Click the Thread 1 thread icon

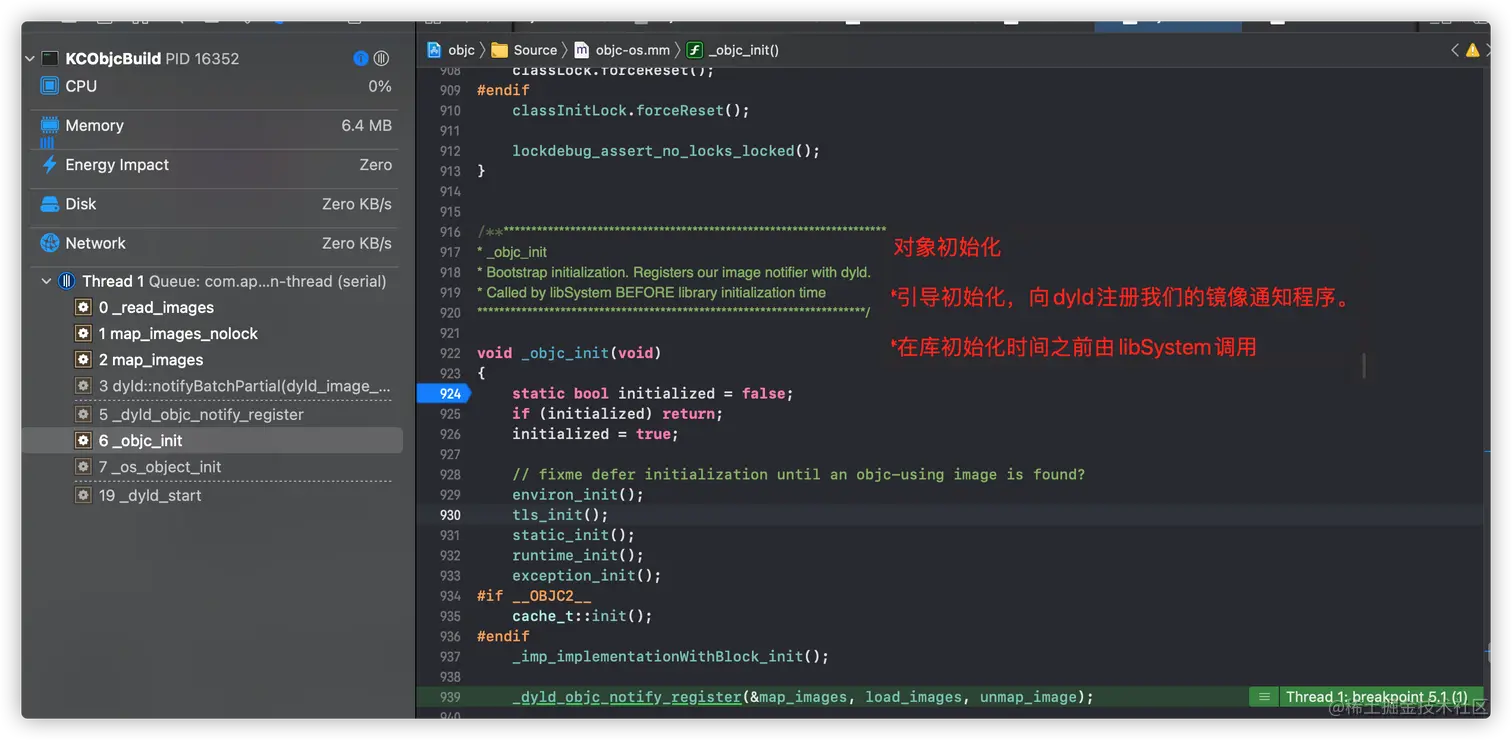[x=67, y=282]
